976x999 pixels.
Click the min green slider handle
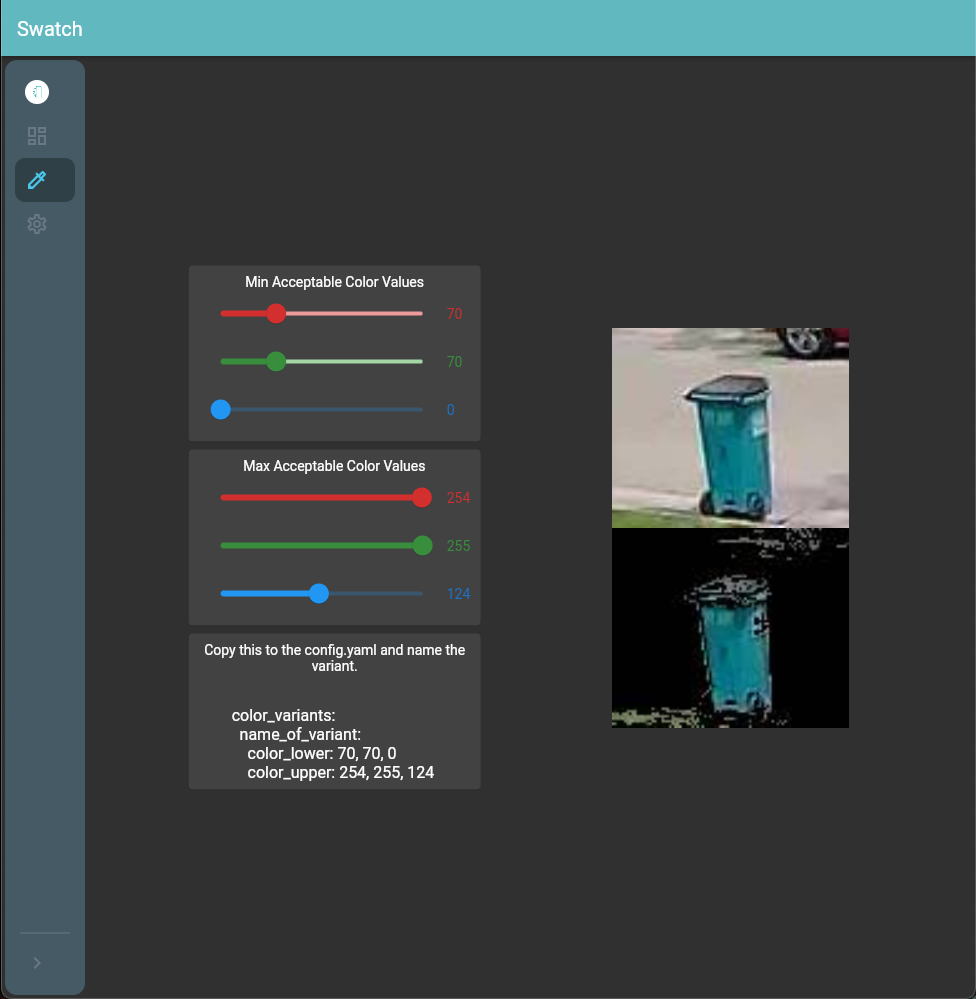277,362
